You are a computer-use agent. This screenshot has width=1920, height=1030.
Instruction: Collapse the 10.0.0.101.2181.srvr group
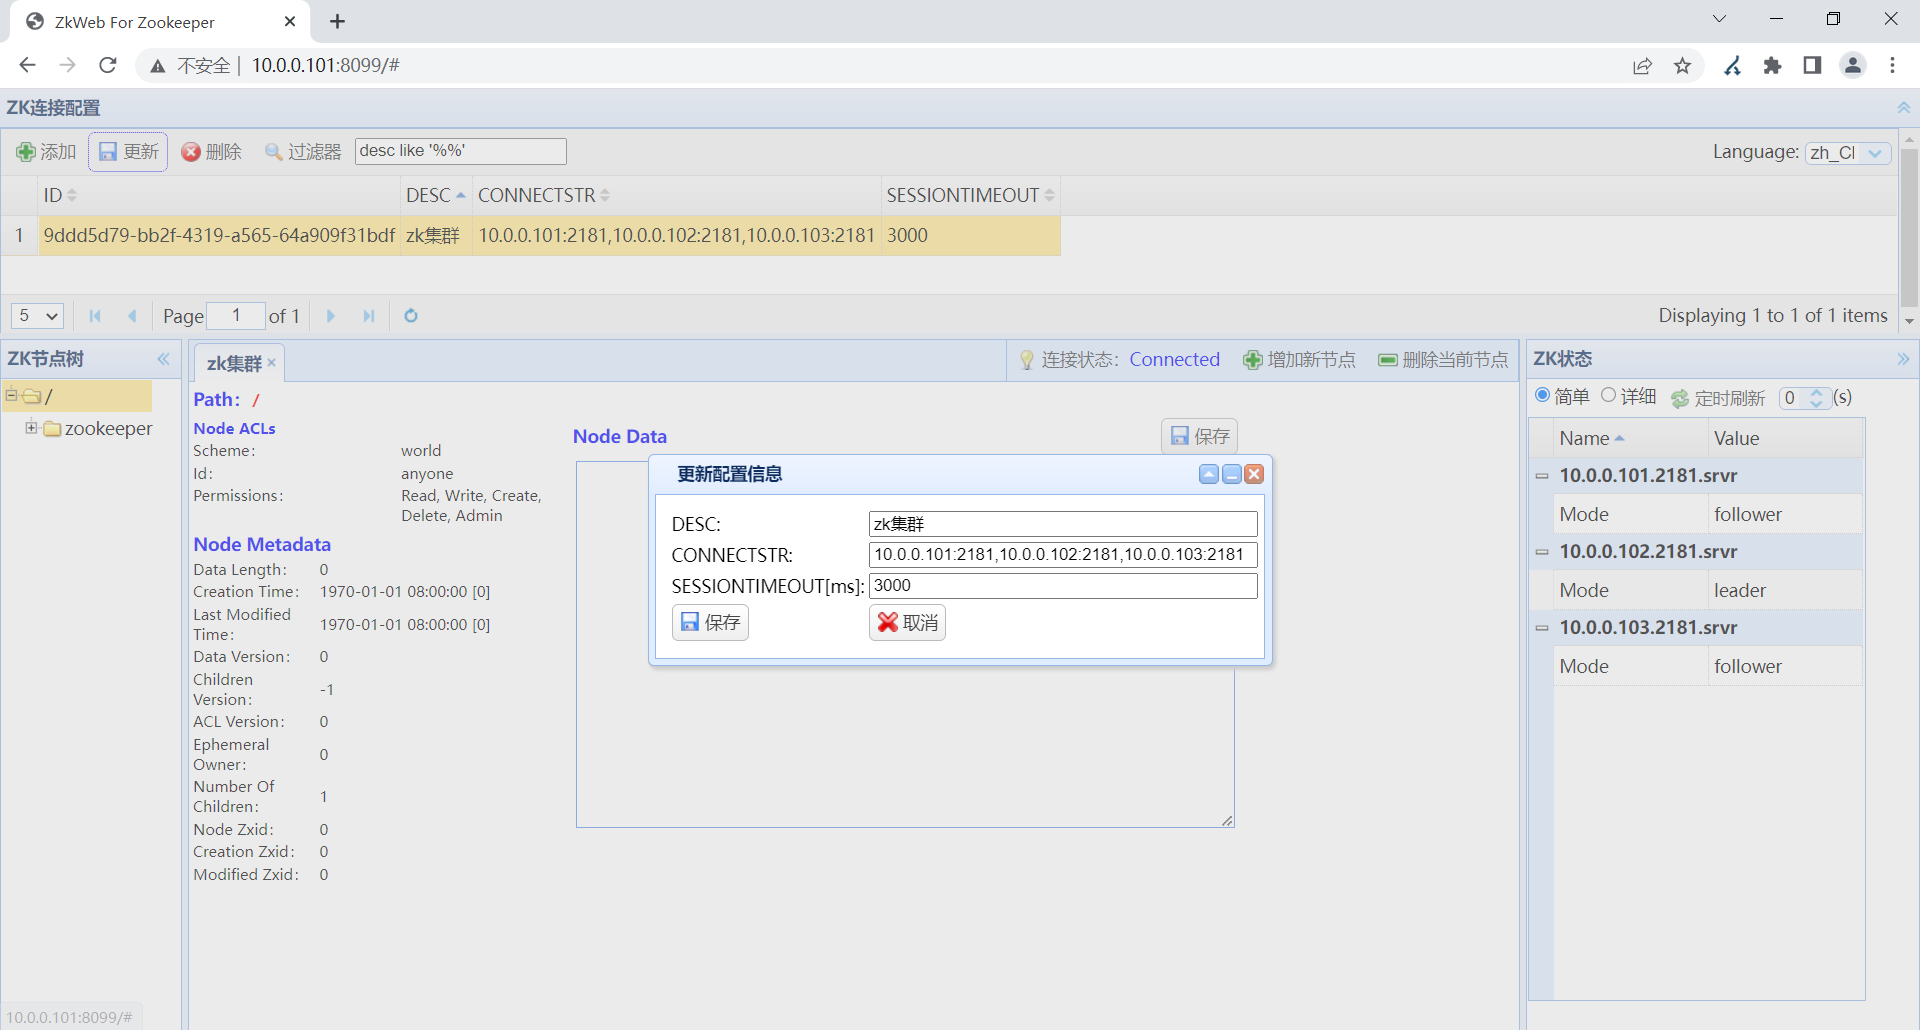1542,476
